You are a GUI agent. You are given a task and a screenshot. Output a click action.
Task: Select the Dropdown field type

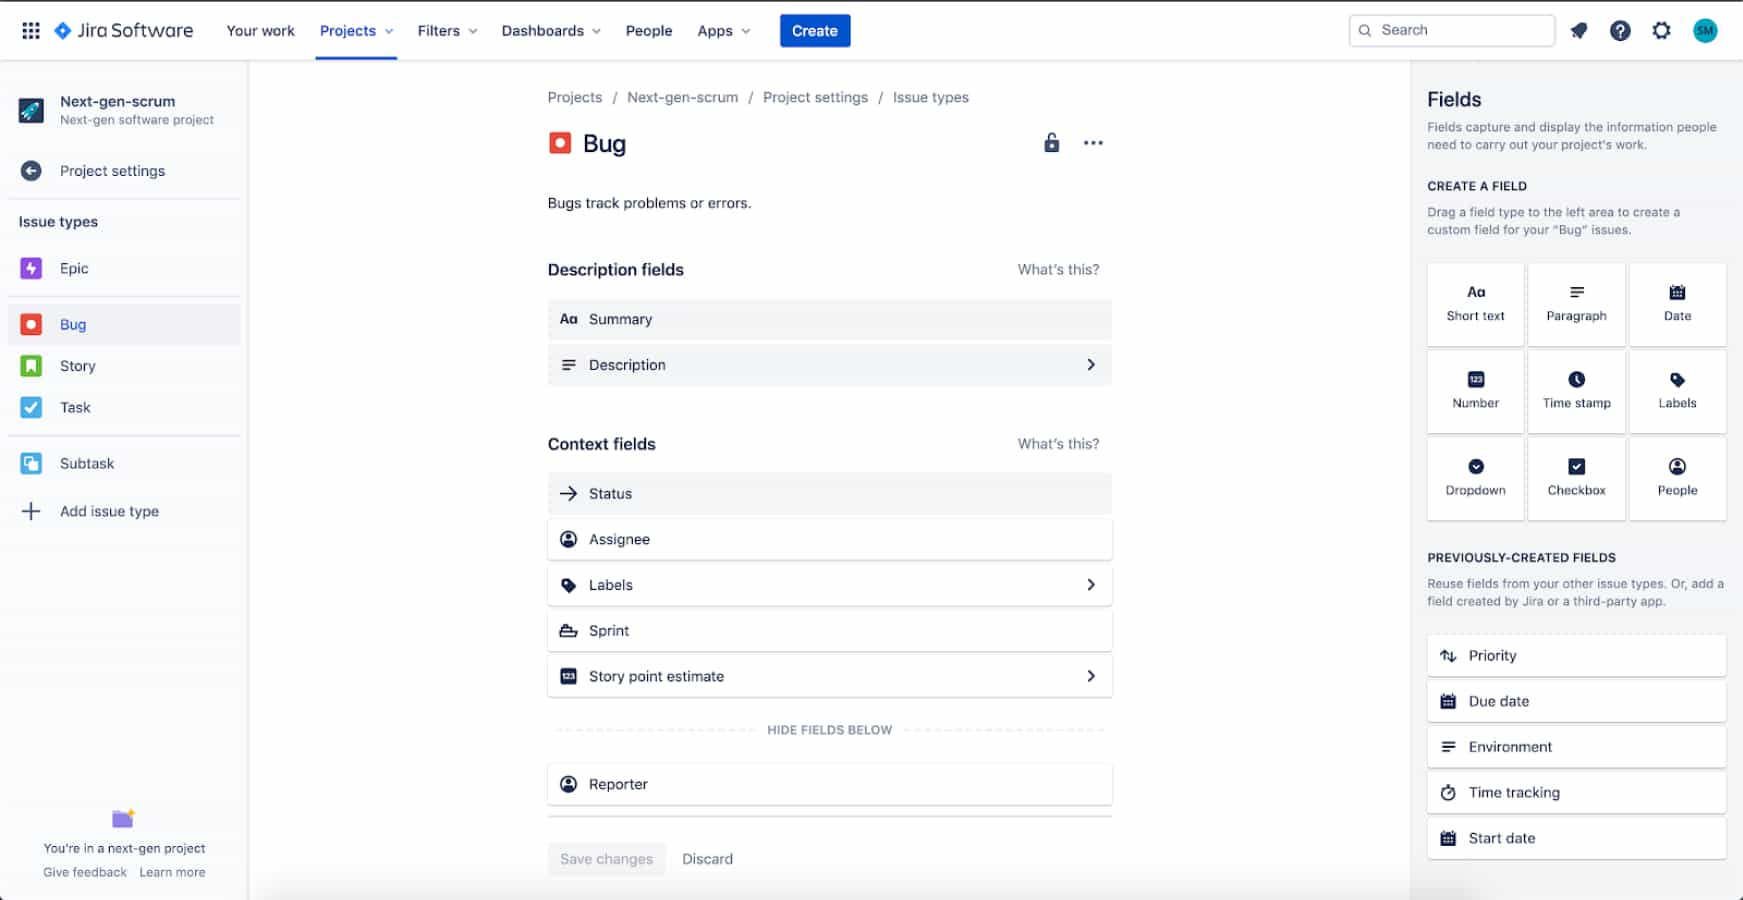[x=1475, y=477]
